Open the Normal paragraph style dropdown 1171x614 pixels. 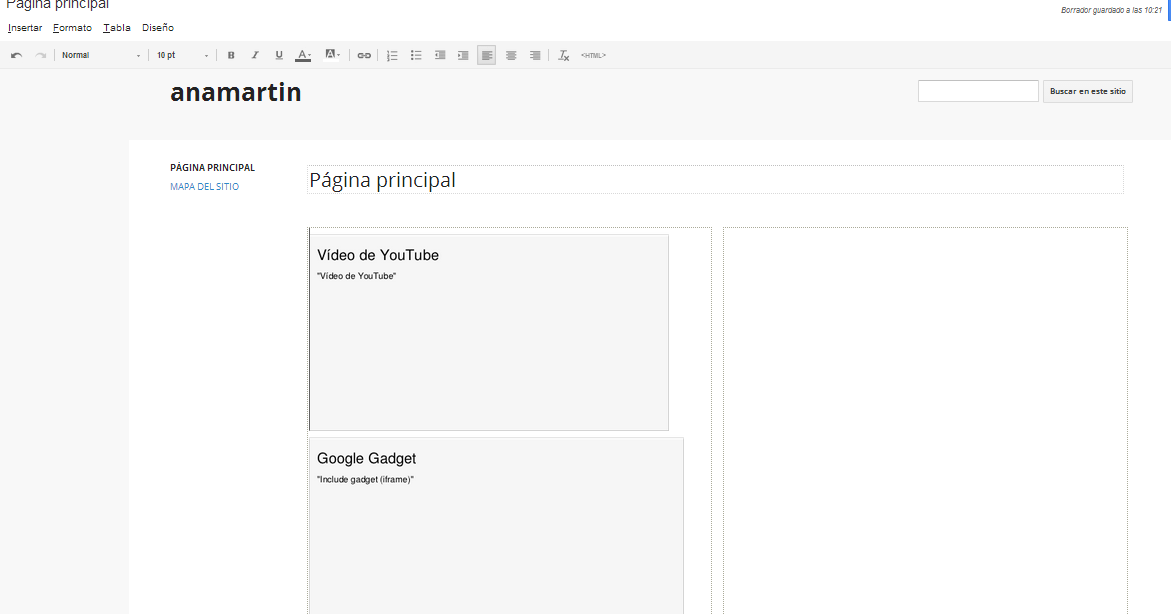point(101,55)
